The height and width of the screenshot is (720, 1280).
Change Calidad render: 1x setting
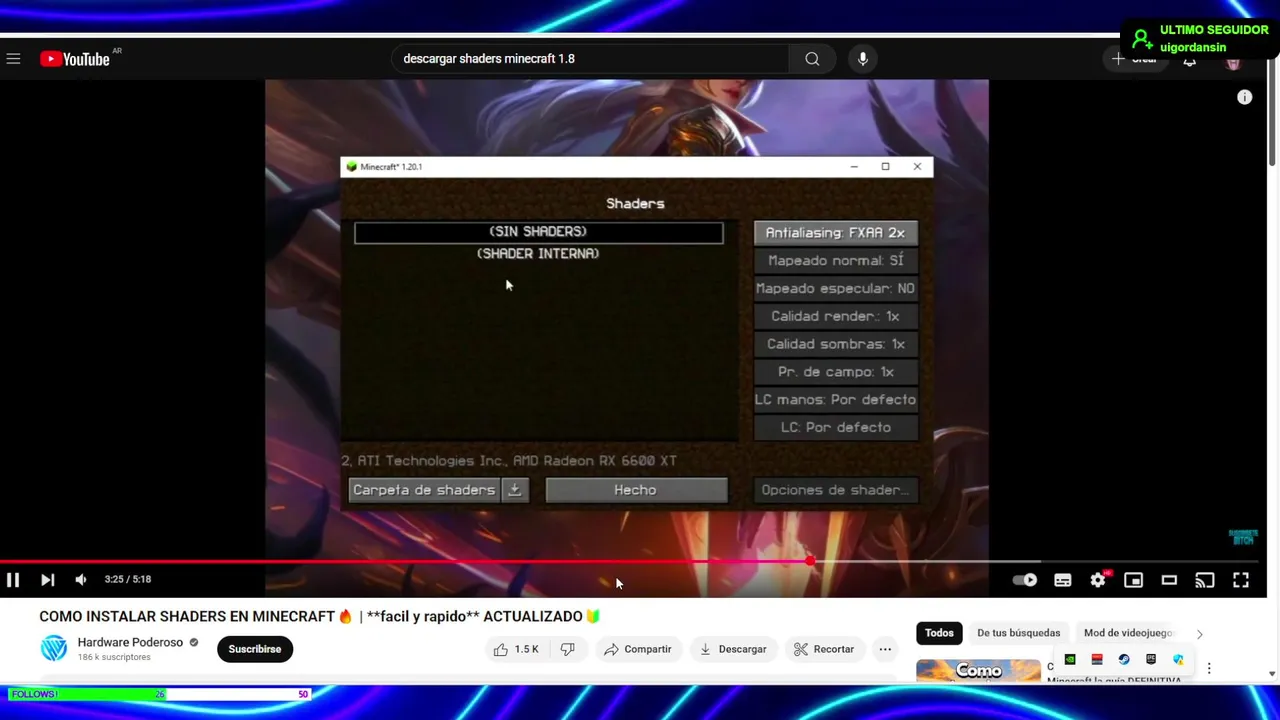[x=835, y=316]
